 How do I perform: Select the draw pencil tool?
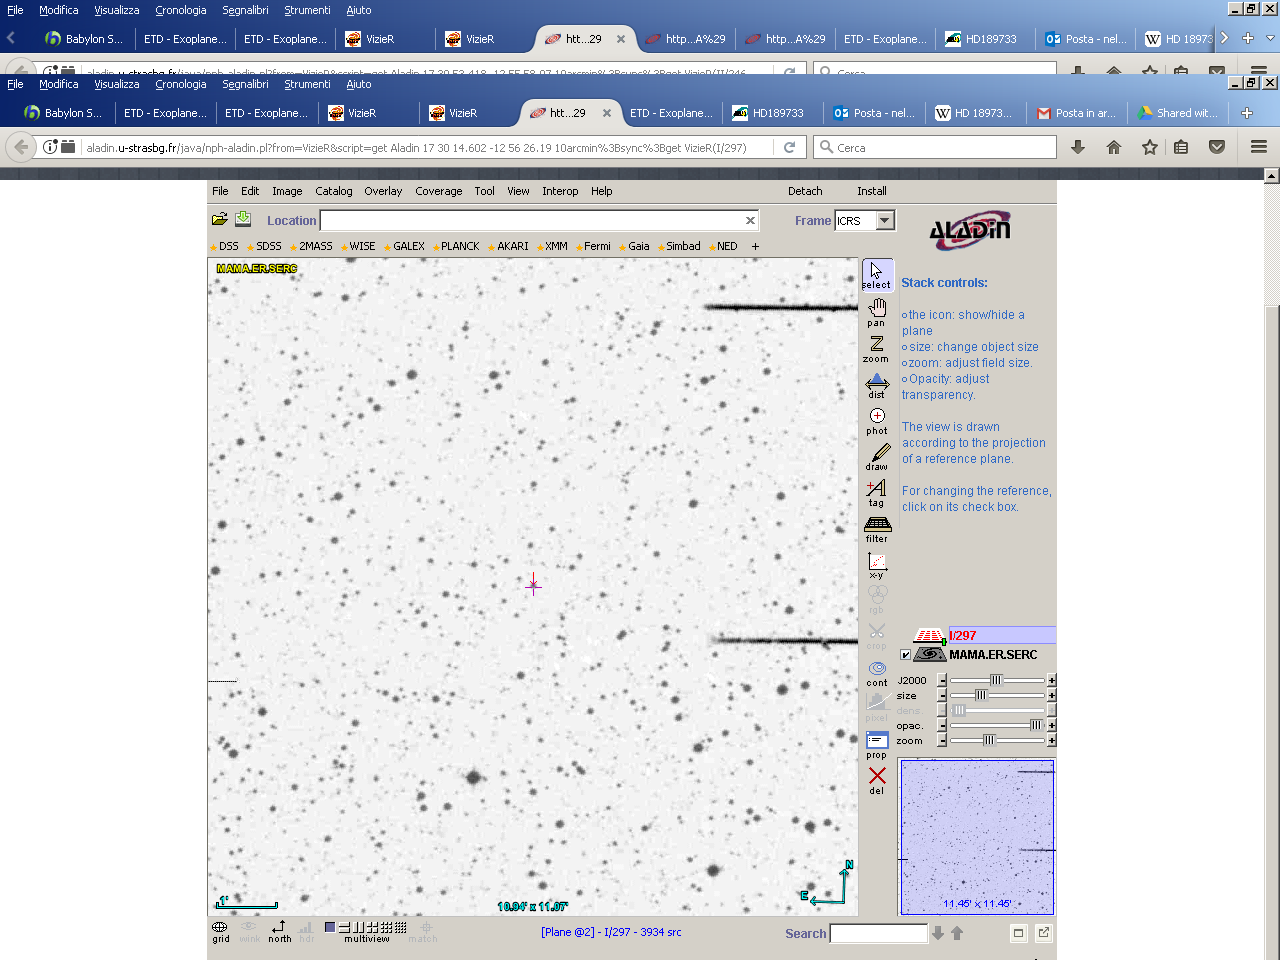877,457
